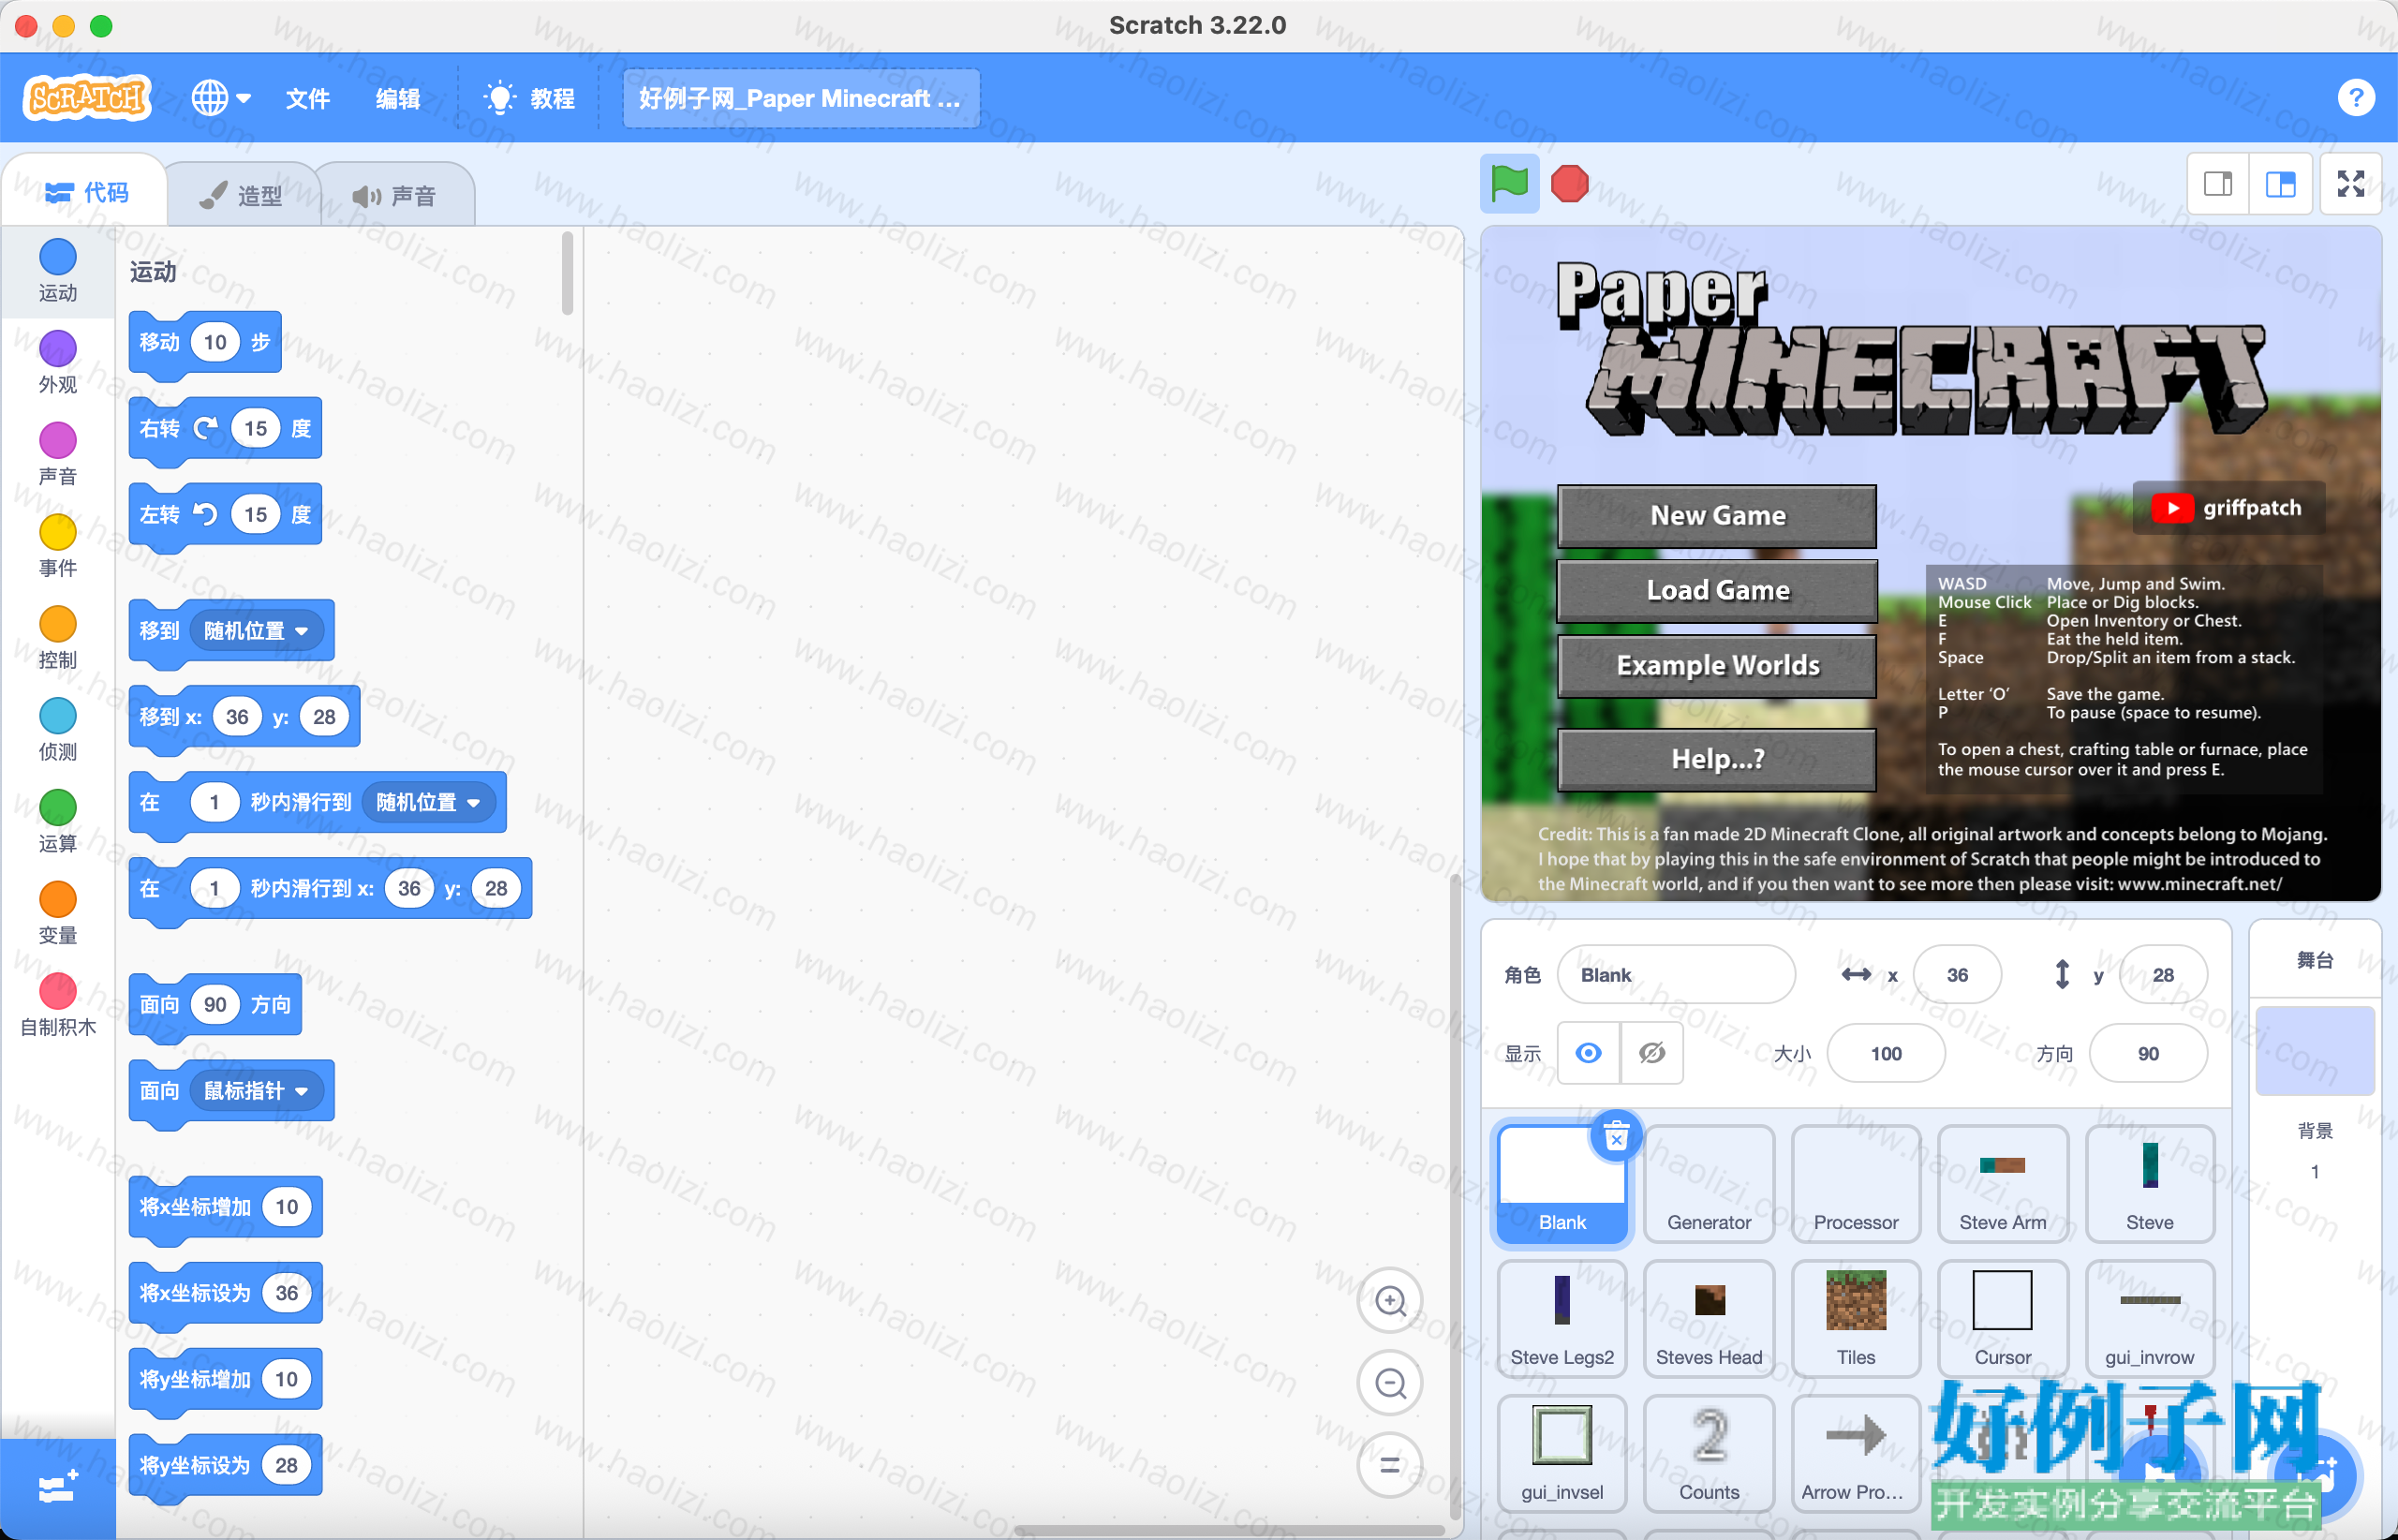This screenshot has width=2398, height=1540.
Task: Click the 10 value in 移动 block
Action: click(215, 342)
